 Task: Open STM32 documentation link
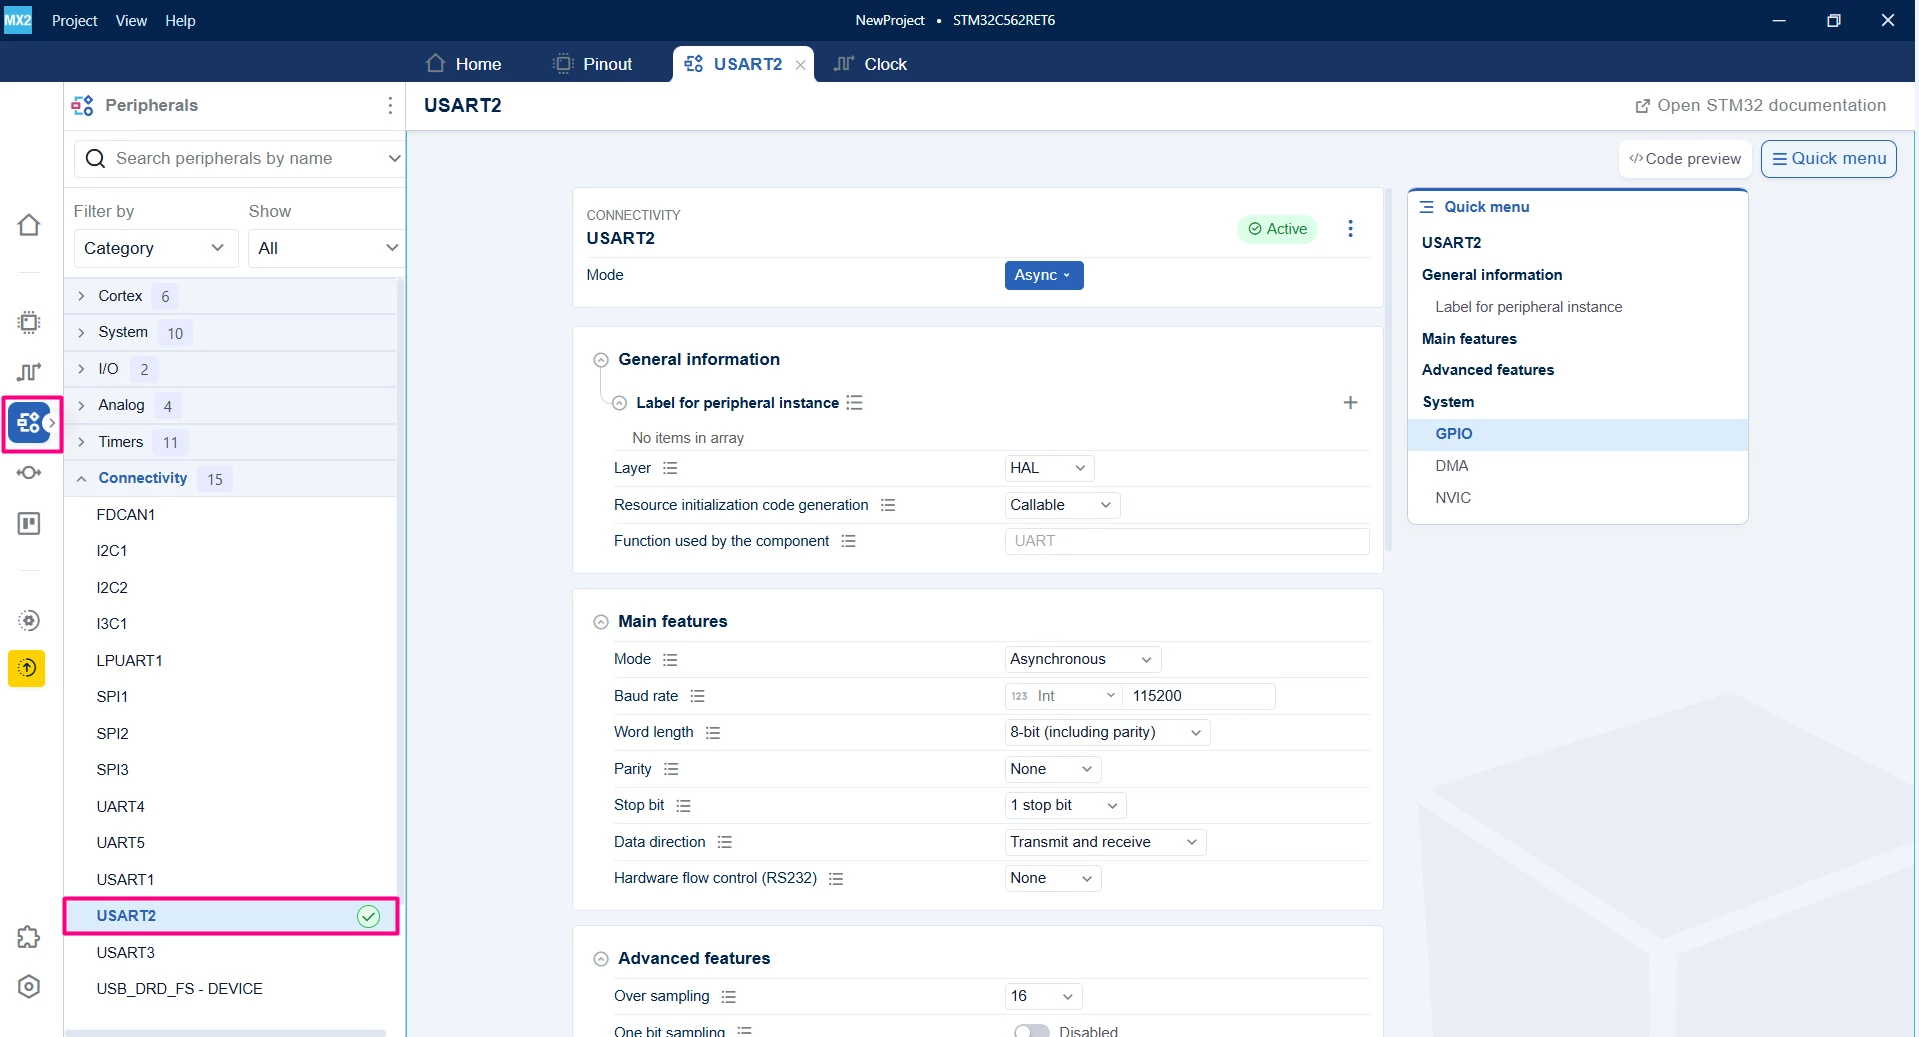[1760, 105]
